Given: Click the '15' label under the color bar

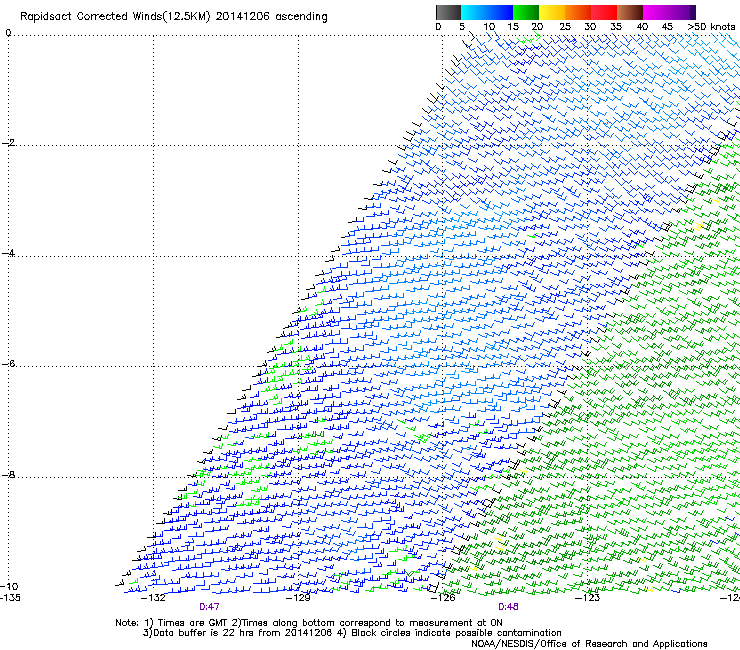Looking at the screenshot, I should 513,27.
